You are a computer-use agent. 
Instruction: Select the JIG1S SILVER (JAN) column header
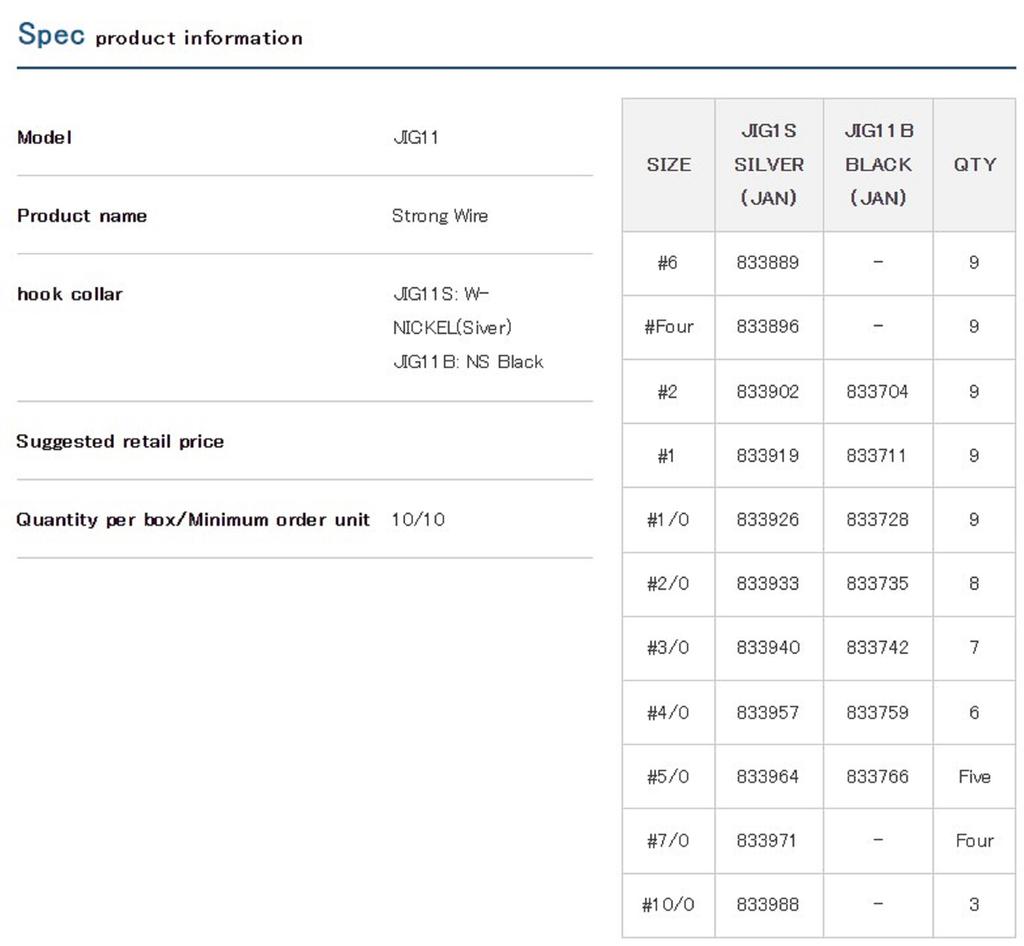point(768,165)
